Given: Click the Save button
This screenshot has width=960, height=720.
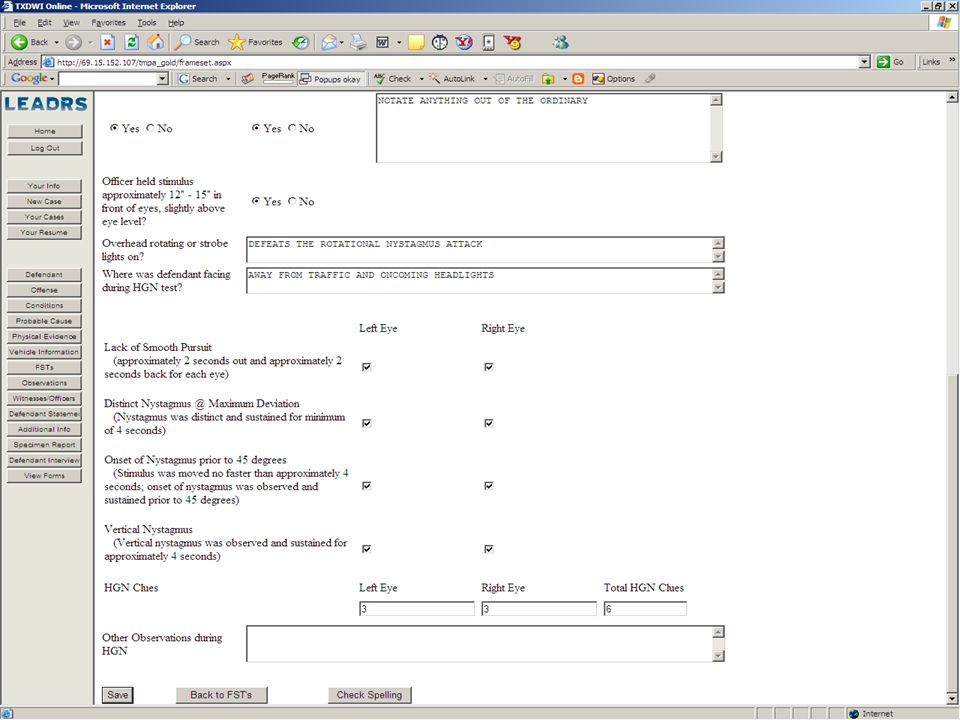Looking at the screenshot, I should pos(118,695).
